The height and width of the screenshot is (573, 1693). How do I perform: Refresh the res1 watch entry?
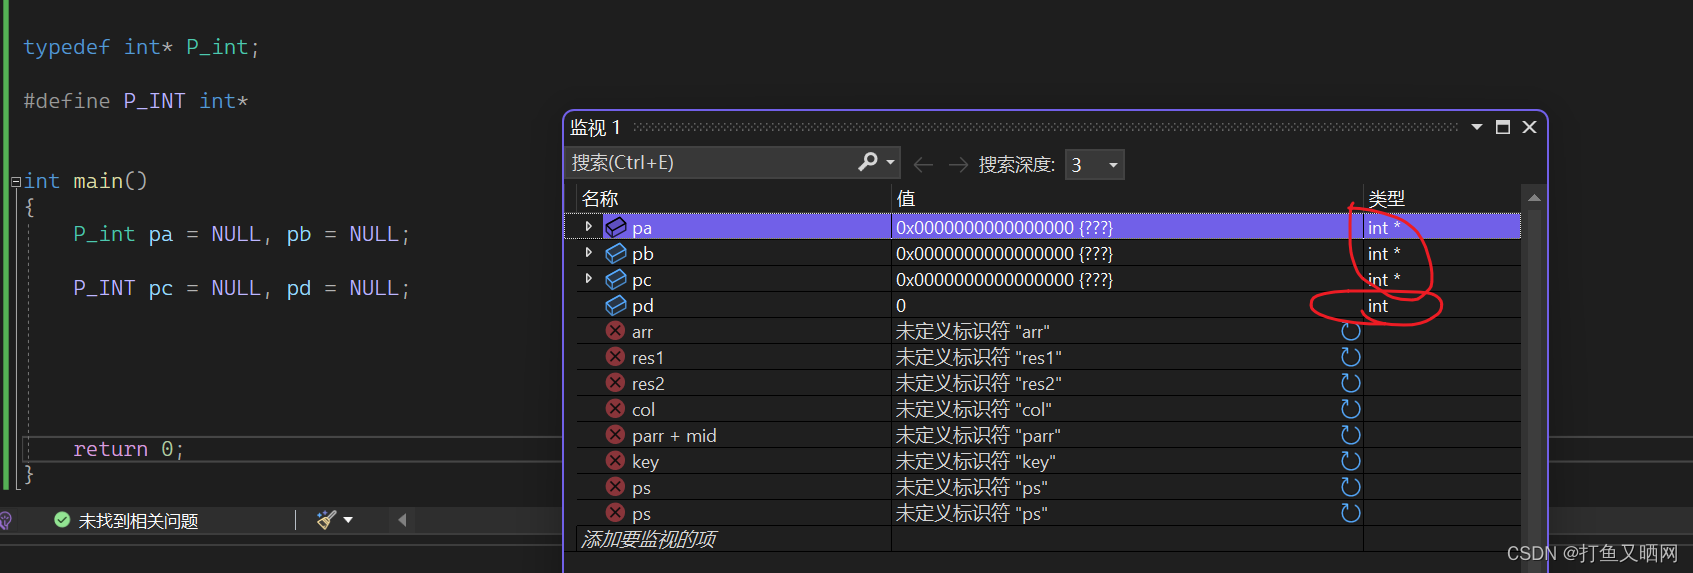1350,357
